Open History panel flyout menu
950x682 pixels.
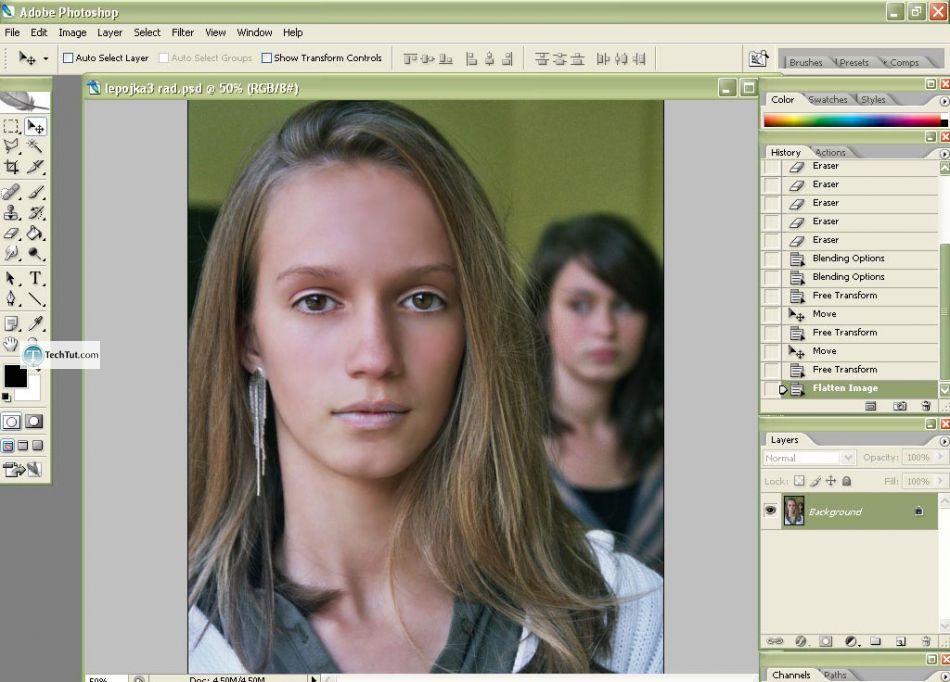[x=944, y=154]
